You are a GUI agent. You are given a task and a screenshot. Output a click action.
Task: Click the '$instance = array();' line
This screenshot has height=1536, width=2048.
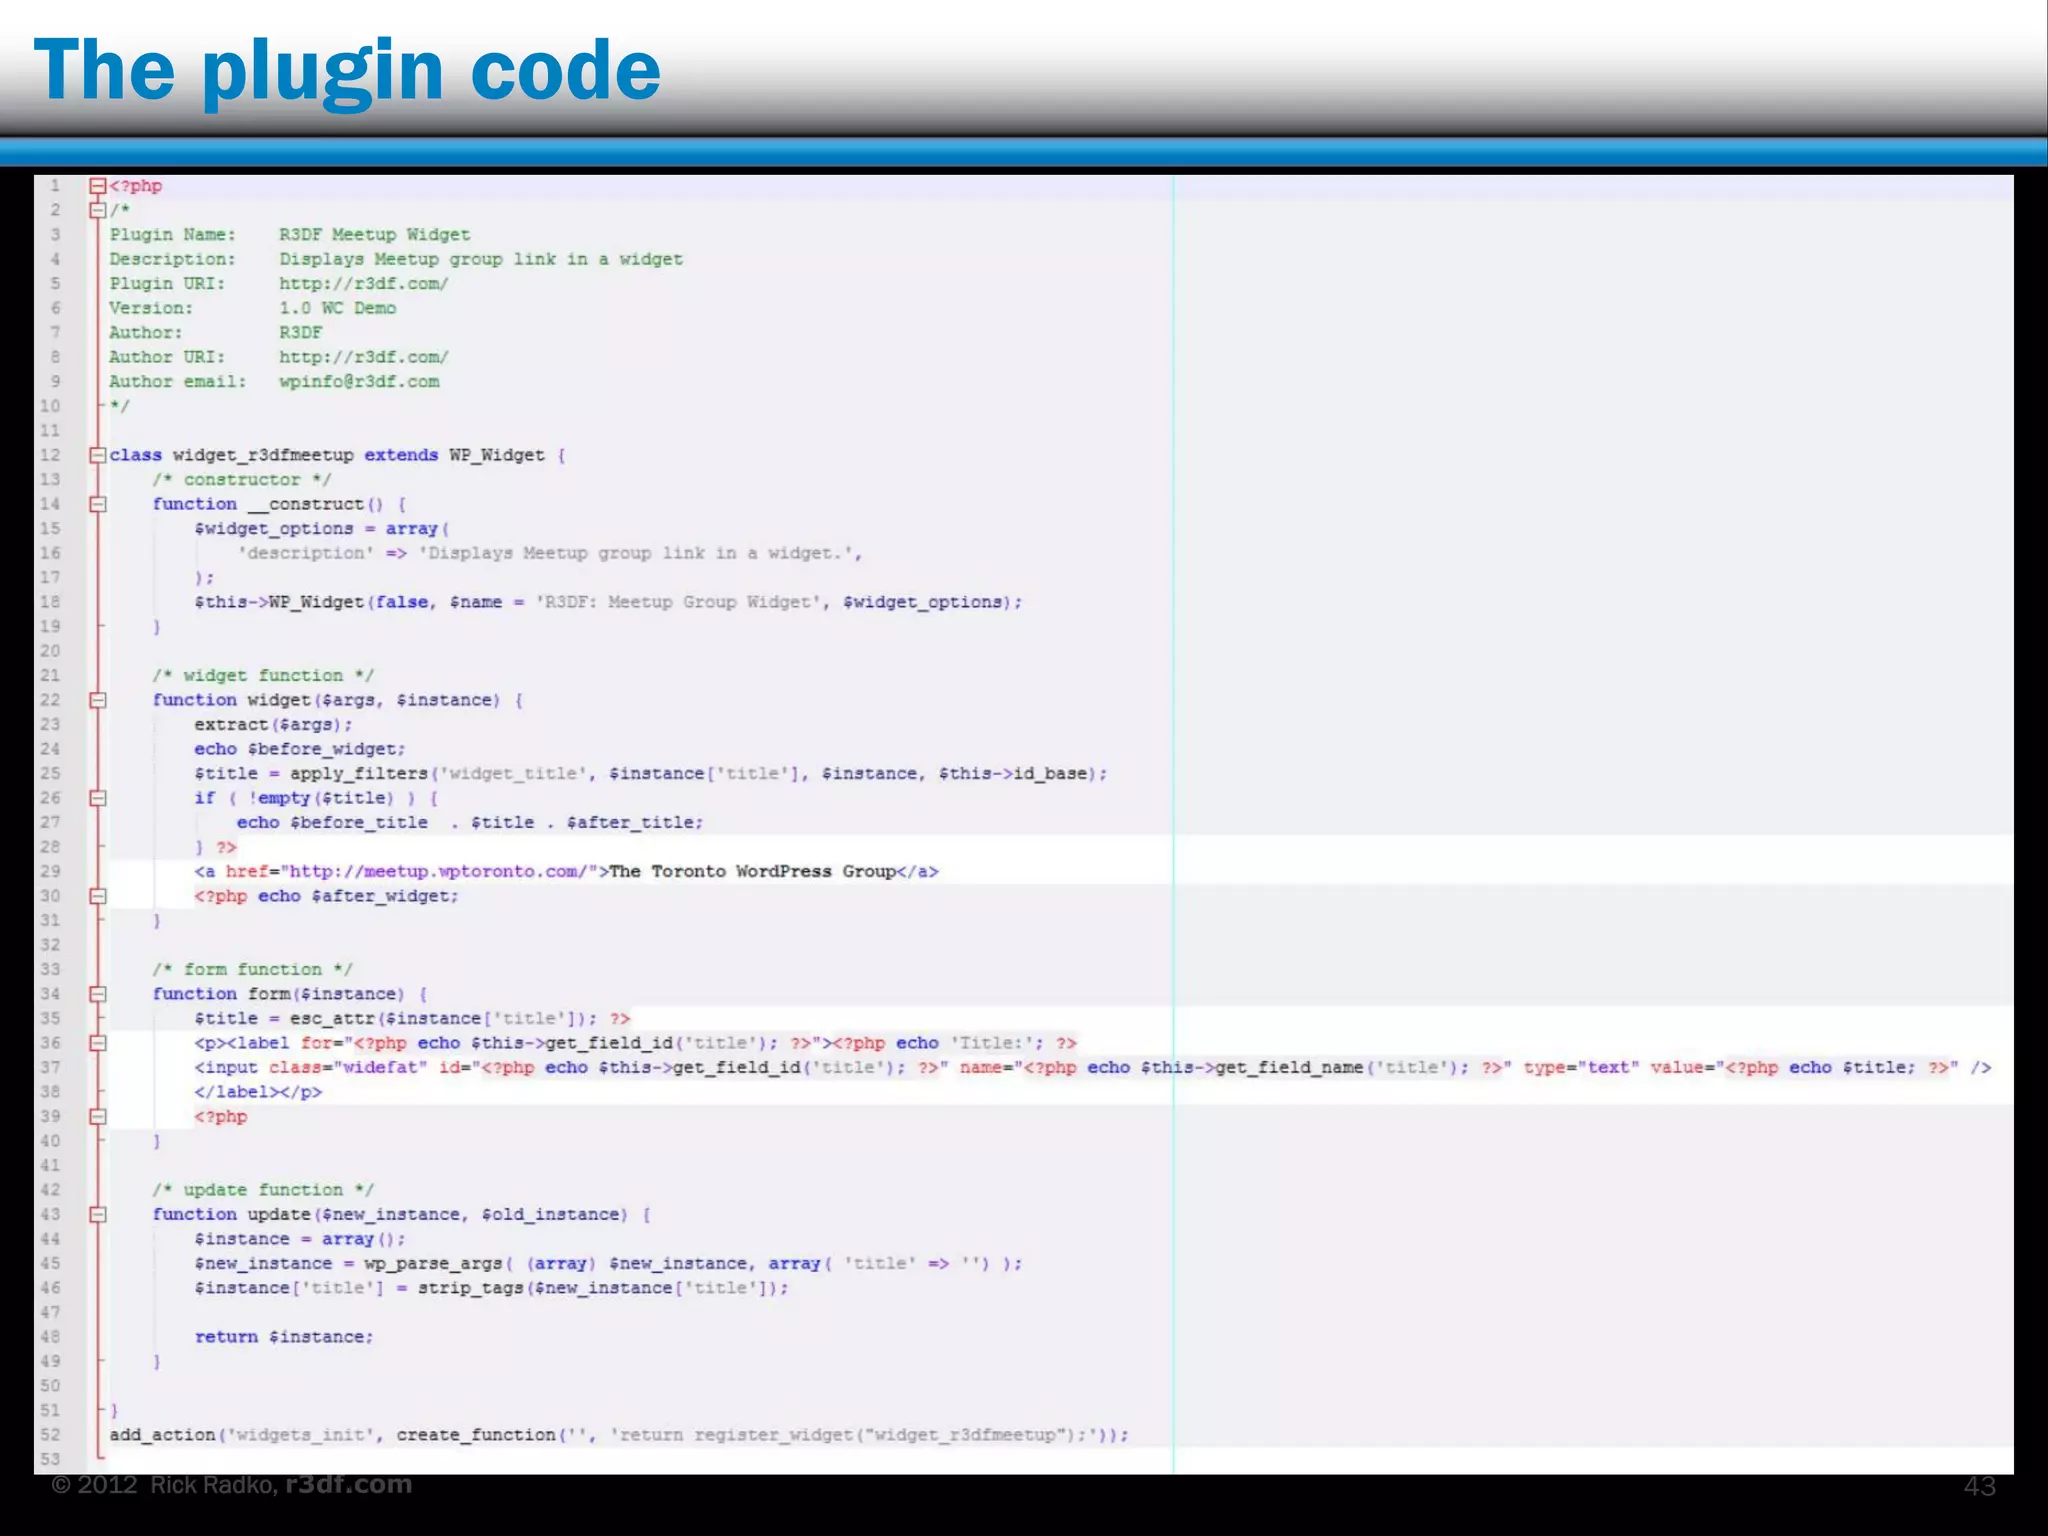point(300,1239)
